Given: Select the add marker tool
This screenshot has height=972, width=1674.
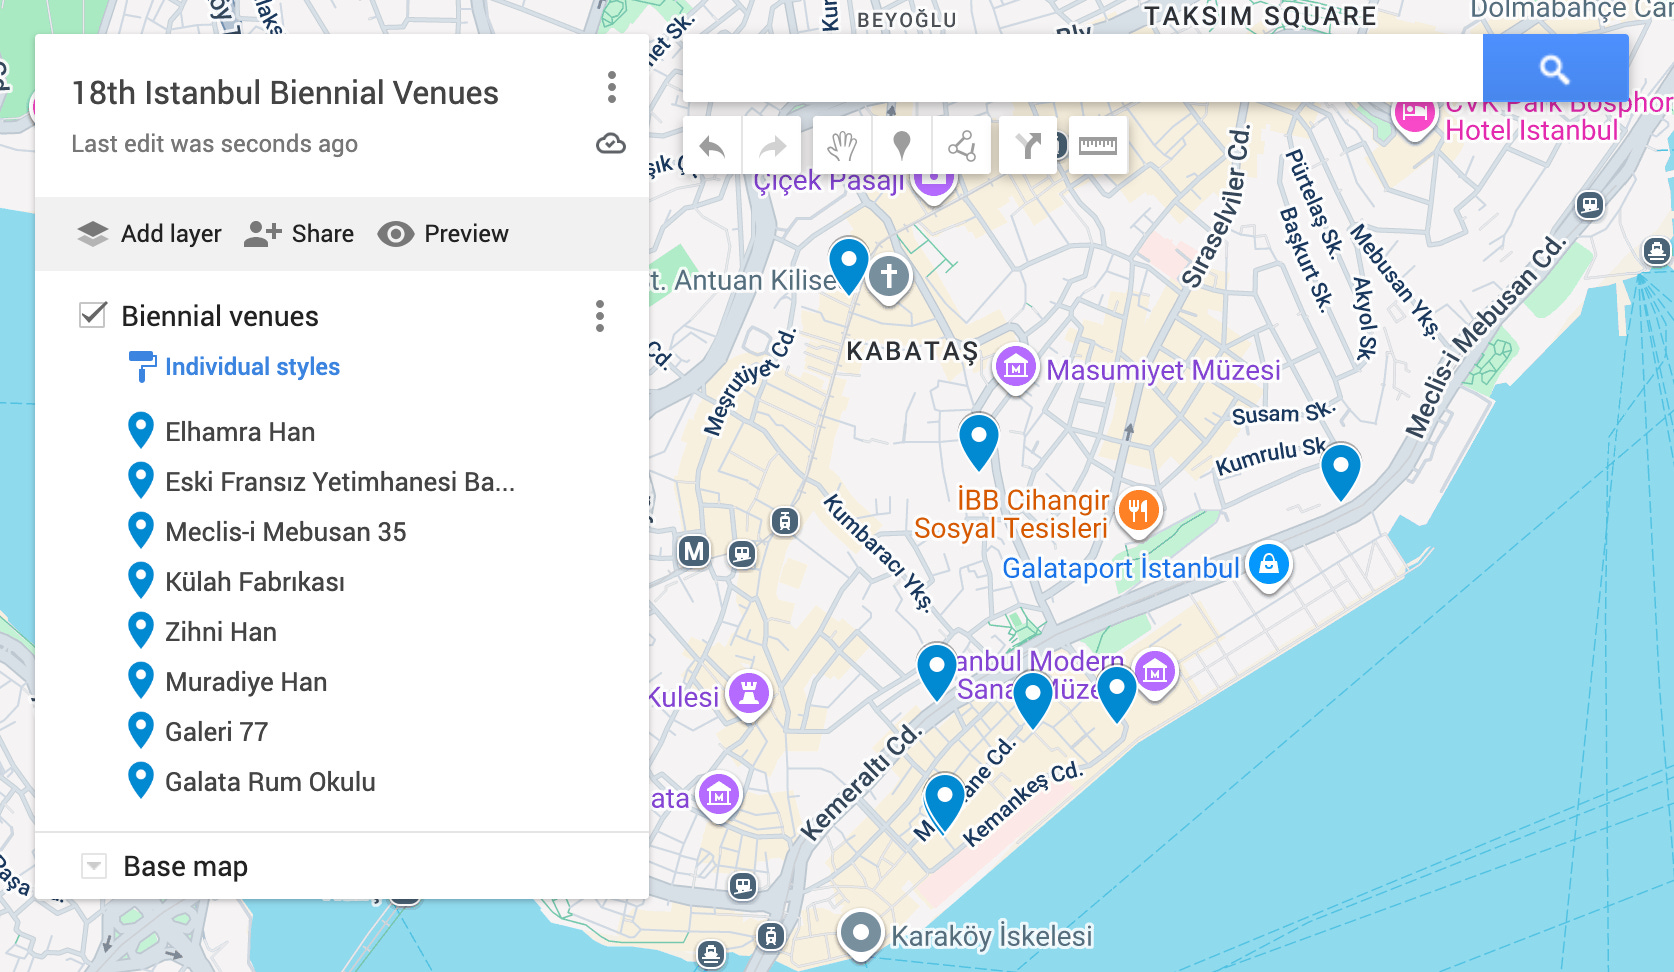Looking at the screenshot, I should point(901,146).
